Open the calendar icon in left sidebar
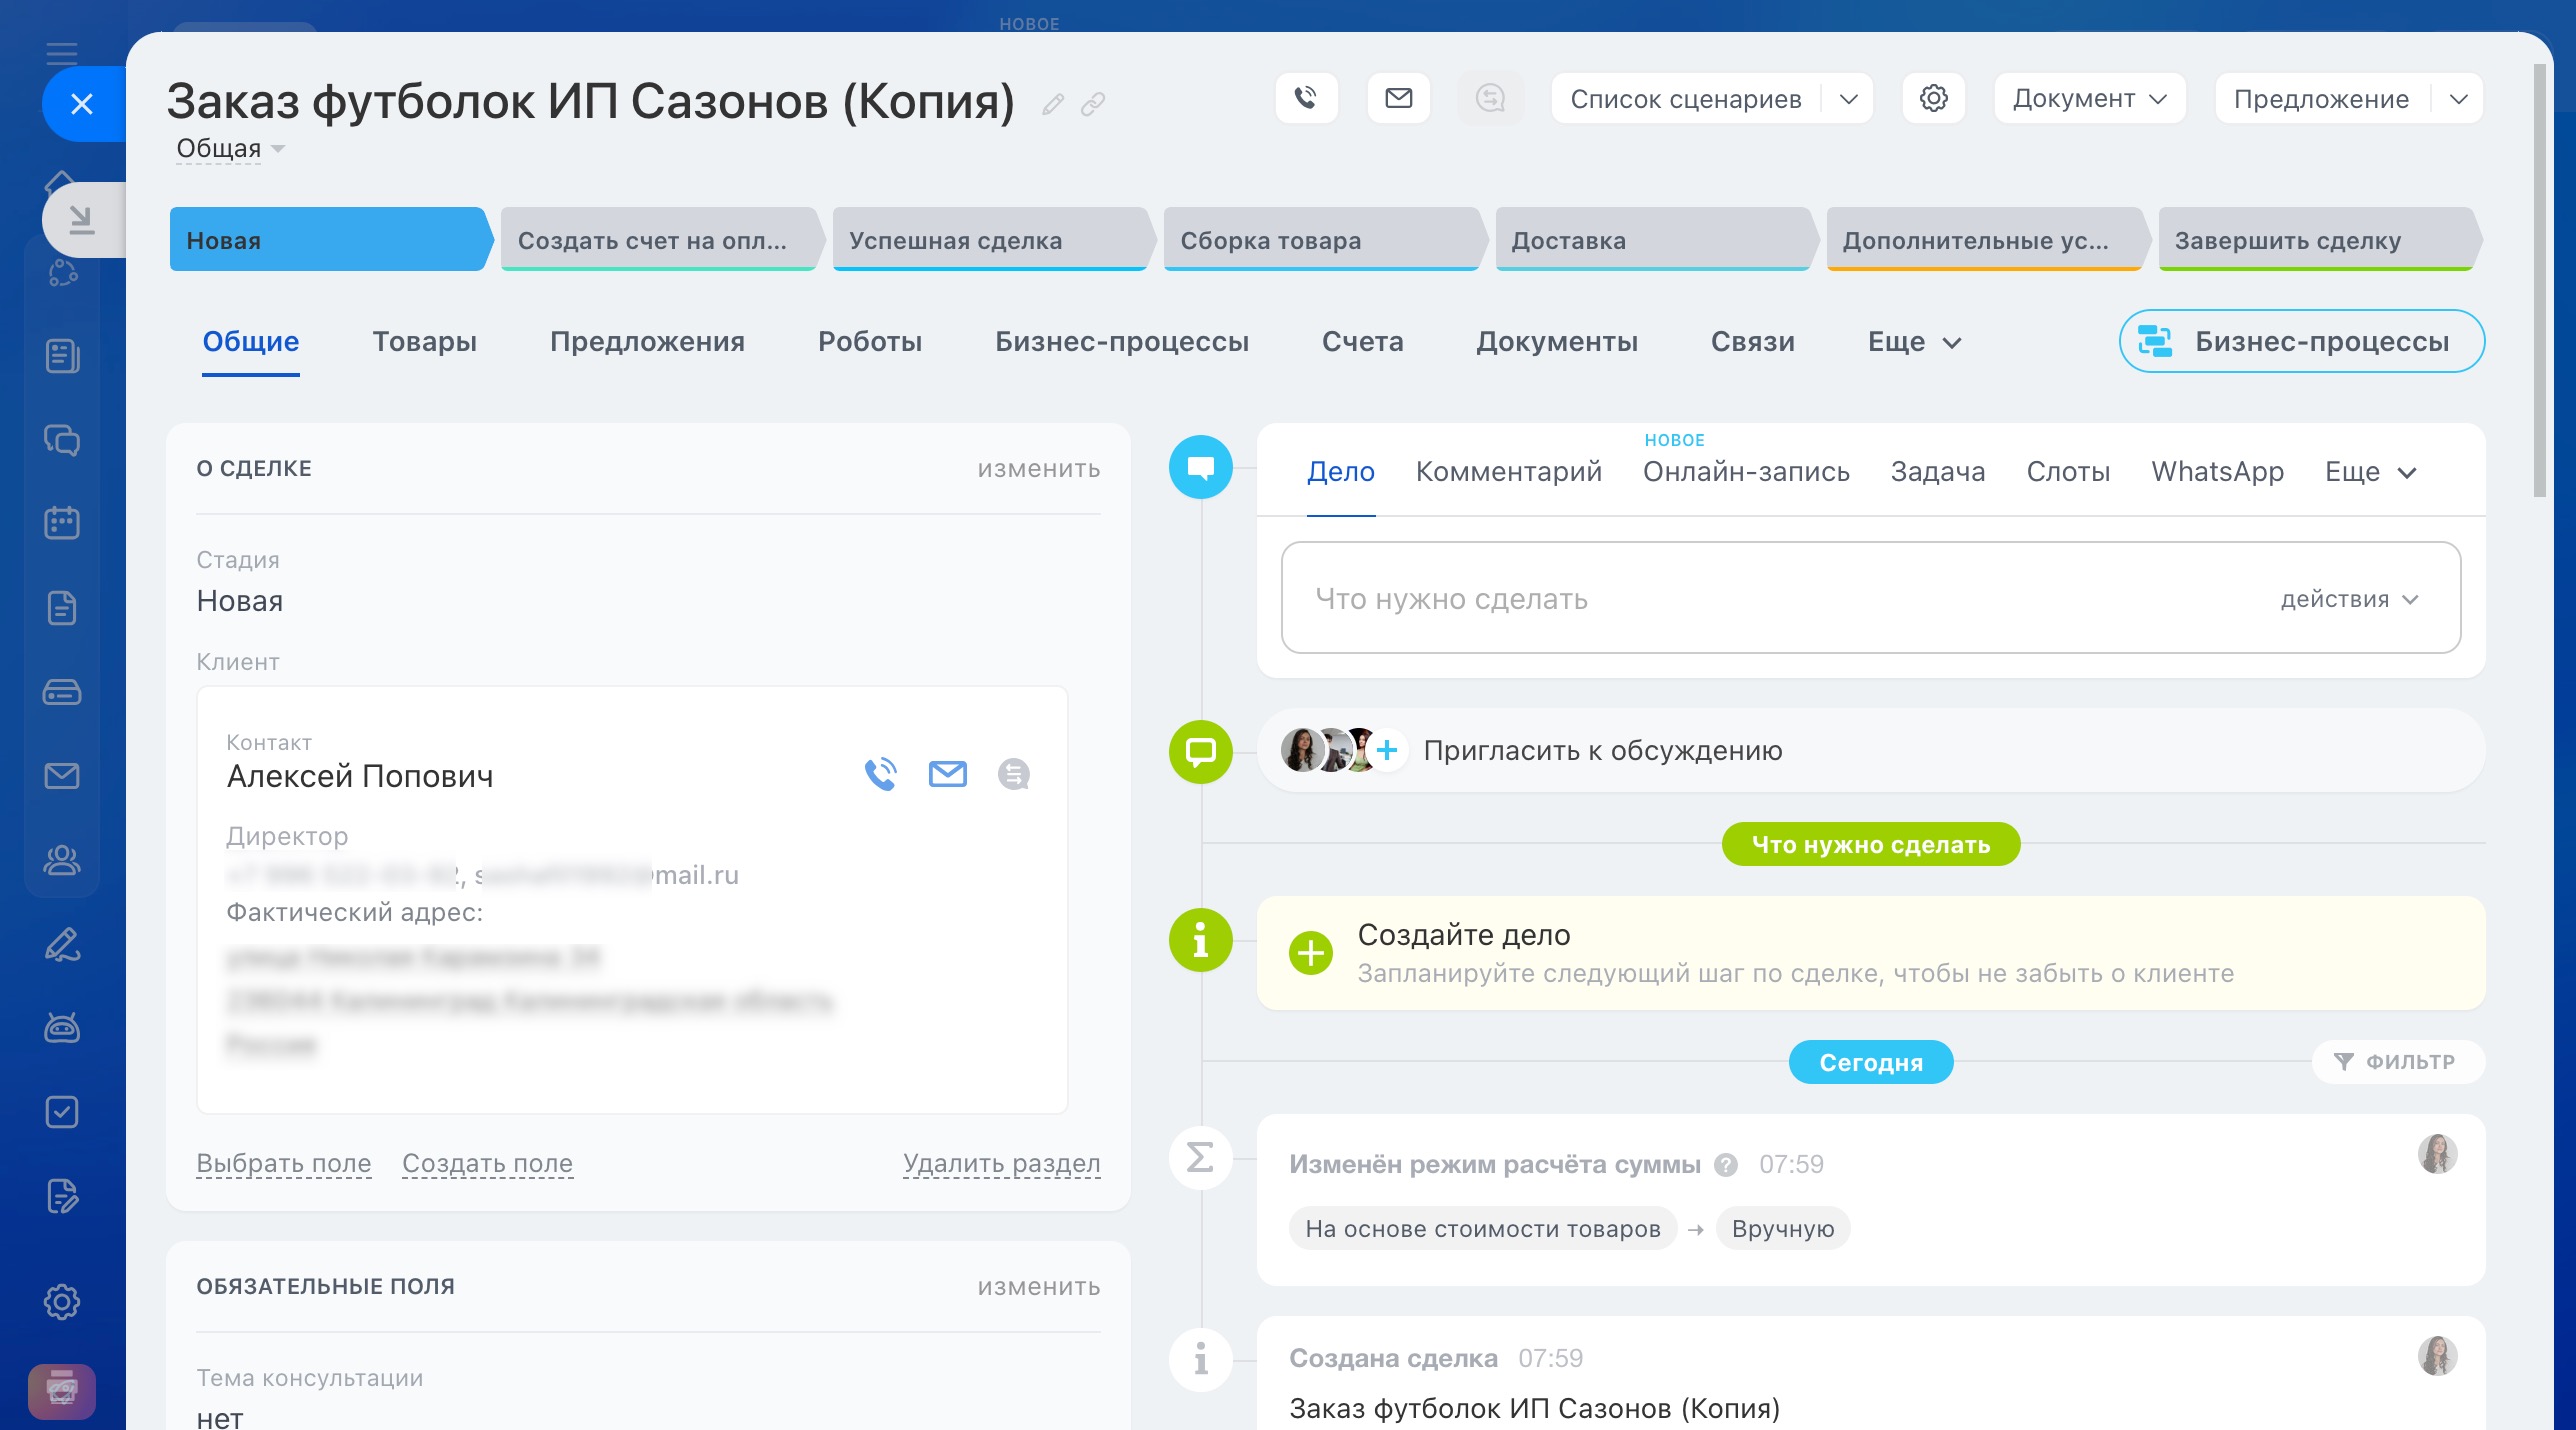The width and height of the screenshot is (2576, 1430). coord(62,523)
